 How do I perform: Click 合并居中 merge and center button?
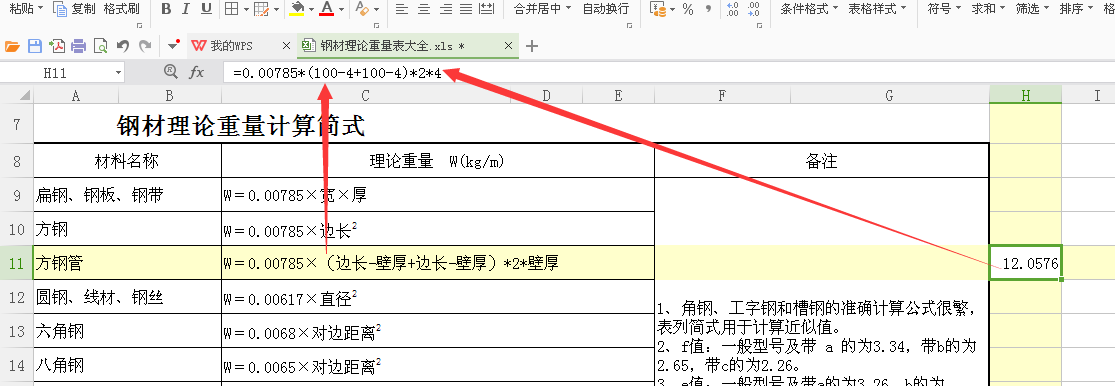(542, 9)
